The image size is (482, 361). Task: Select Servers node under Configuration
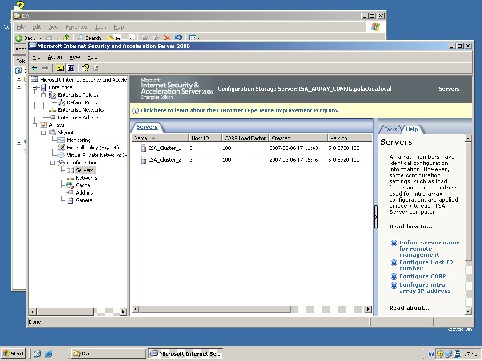(85, 170)
